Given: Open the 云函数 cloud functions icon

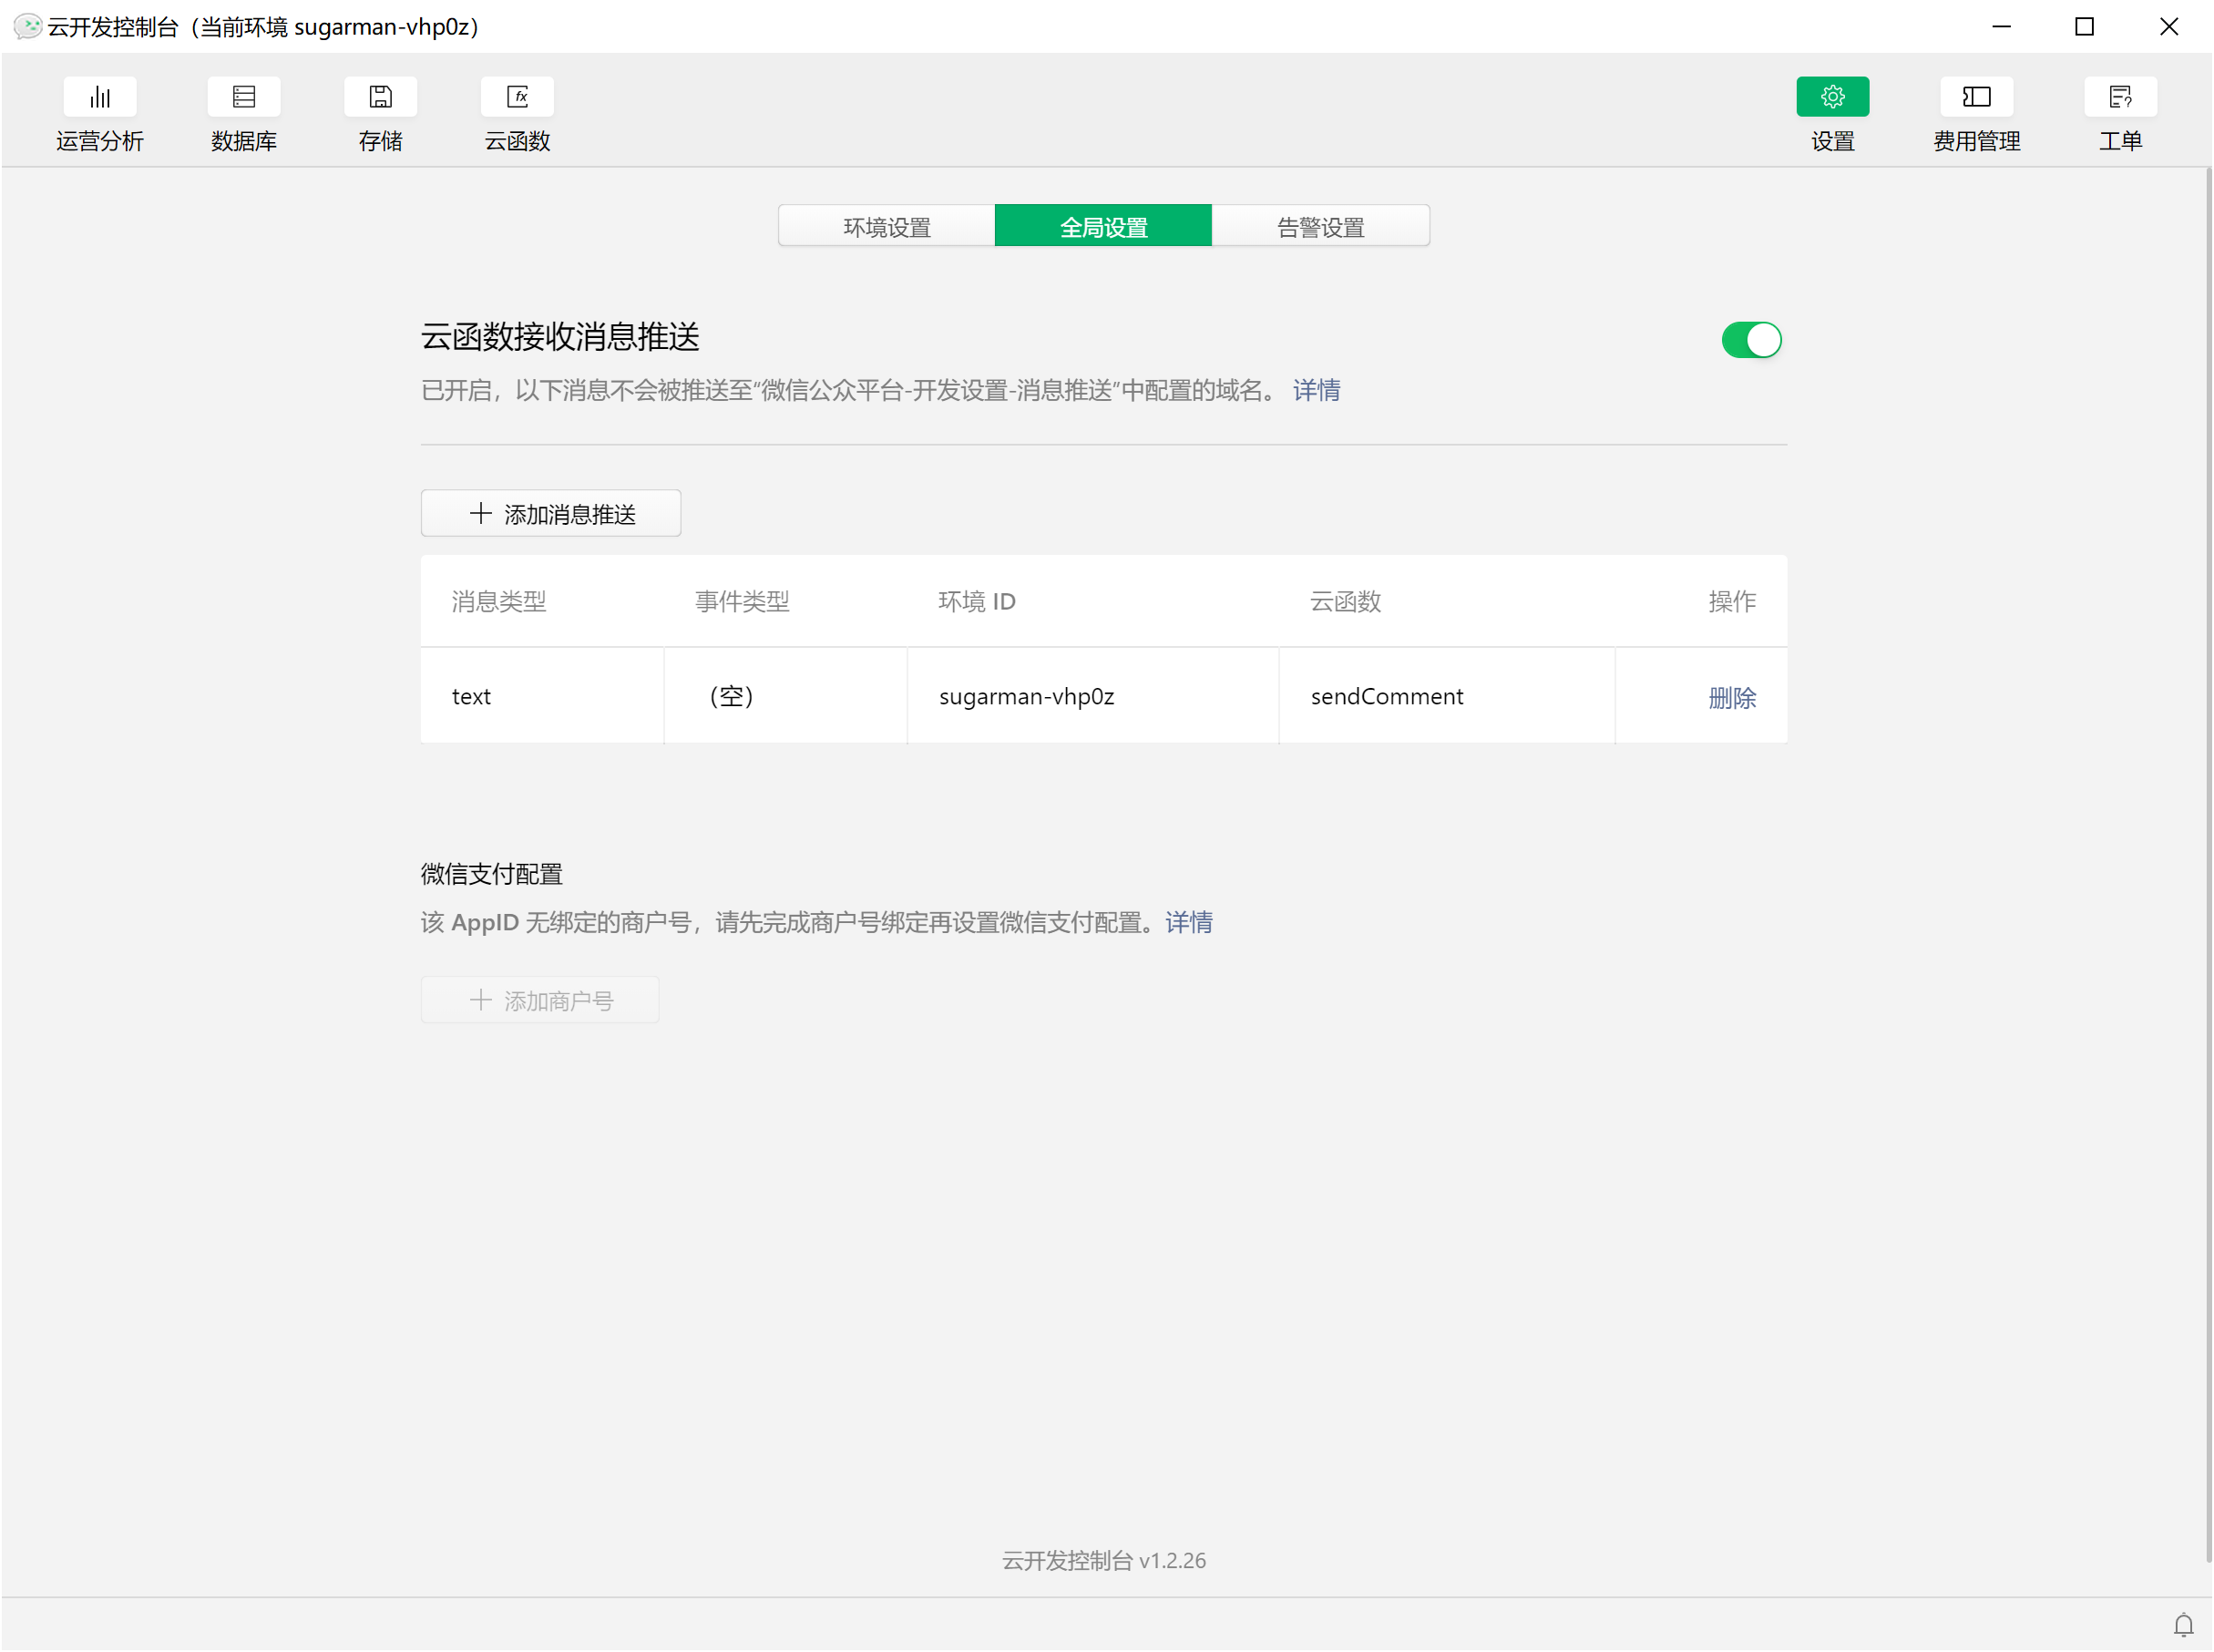Looking at the screenshot, I should (517, 97).
